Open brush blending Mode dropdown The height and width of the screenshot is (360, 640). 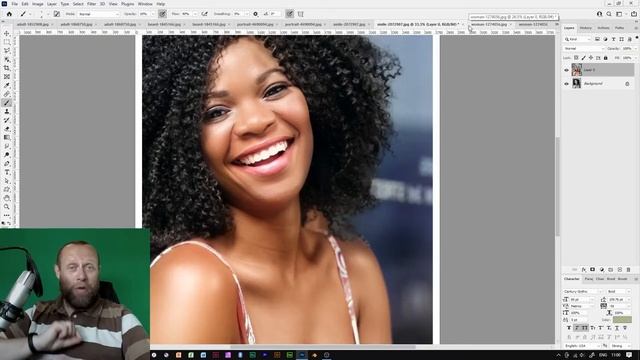point(98,14)
